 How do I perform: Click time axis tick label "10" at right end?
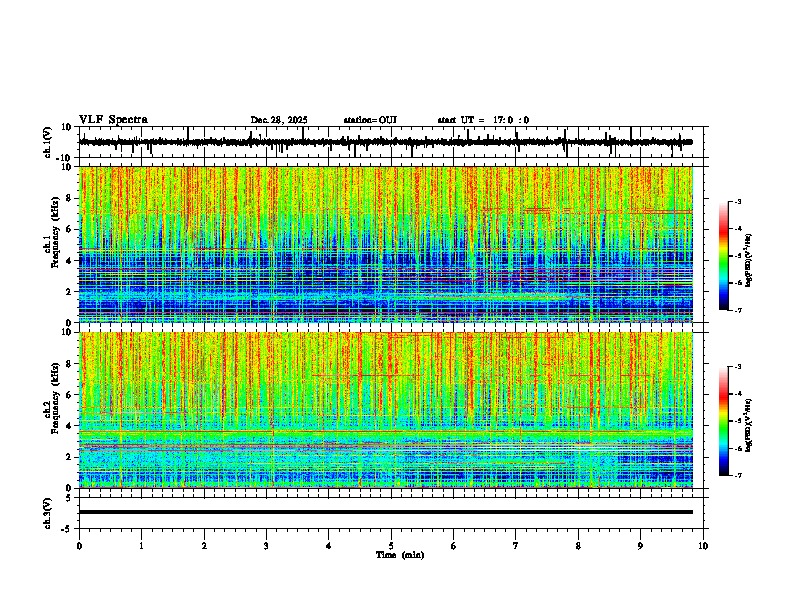[703, 546]
